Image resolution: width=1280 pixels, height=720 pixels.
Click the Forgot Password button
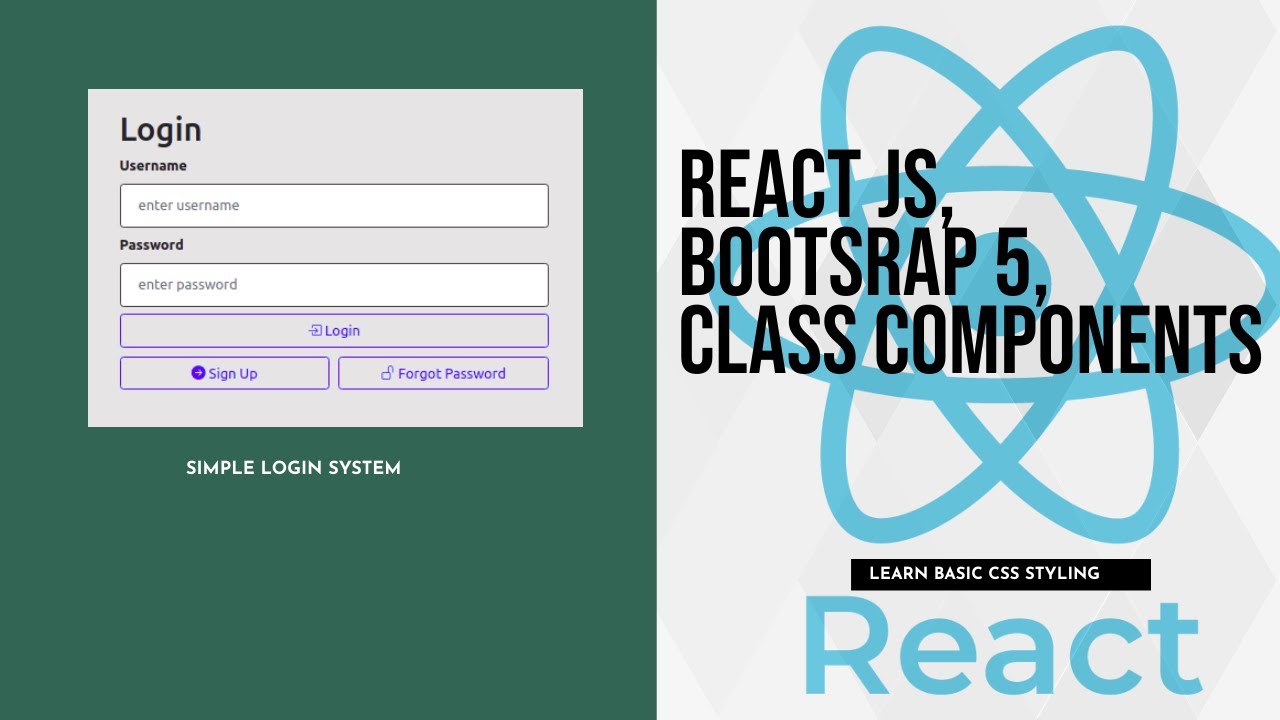click(443, 373)
